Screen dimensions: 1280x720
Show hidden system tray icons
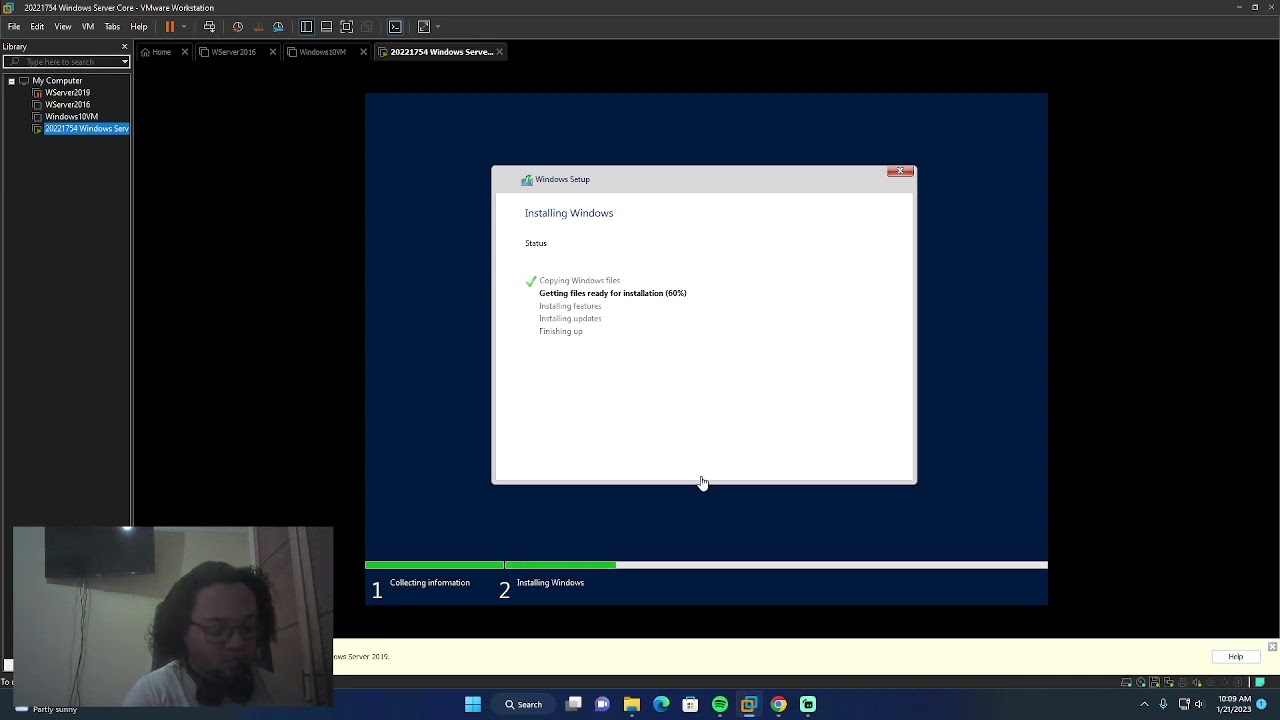click(1144, 704)
